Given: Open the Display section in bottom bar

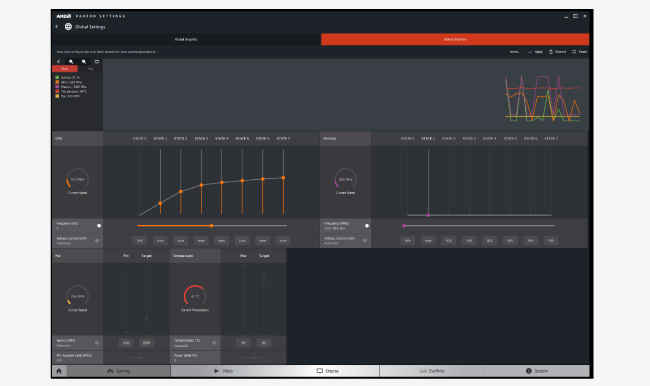Looking at the screenshot, I should [x=327, y=371].
